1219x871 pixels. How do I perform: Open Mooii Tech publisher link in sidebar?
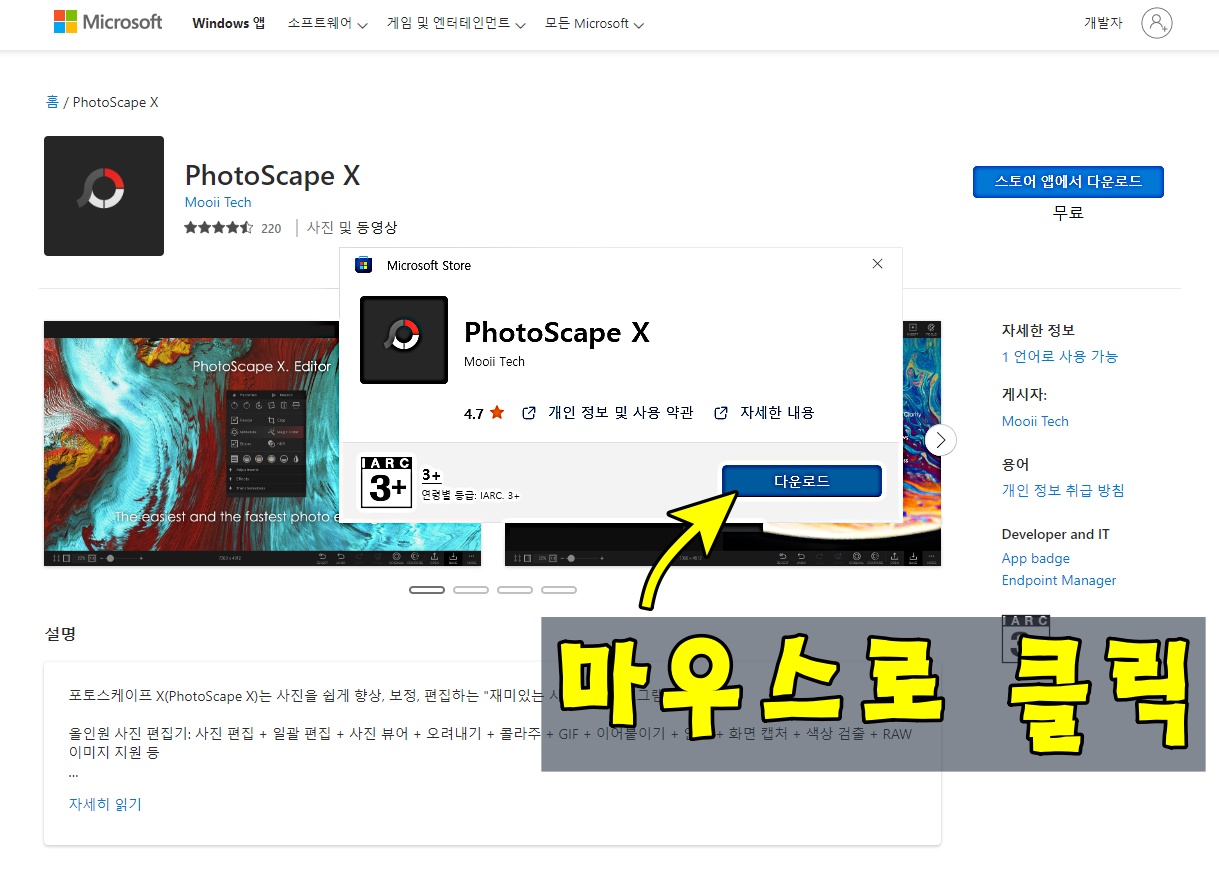(x=1035, y=421)
